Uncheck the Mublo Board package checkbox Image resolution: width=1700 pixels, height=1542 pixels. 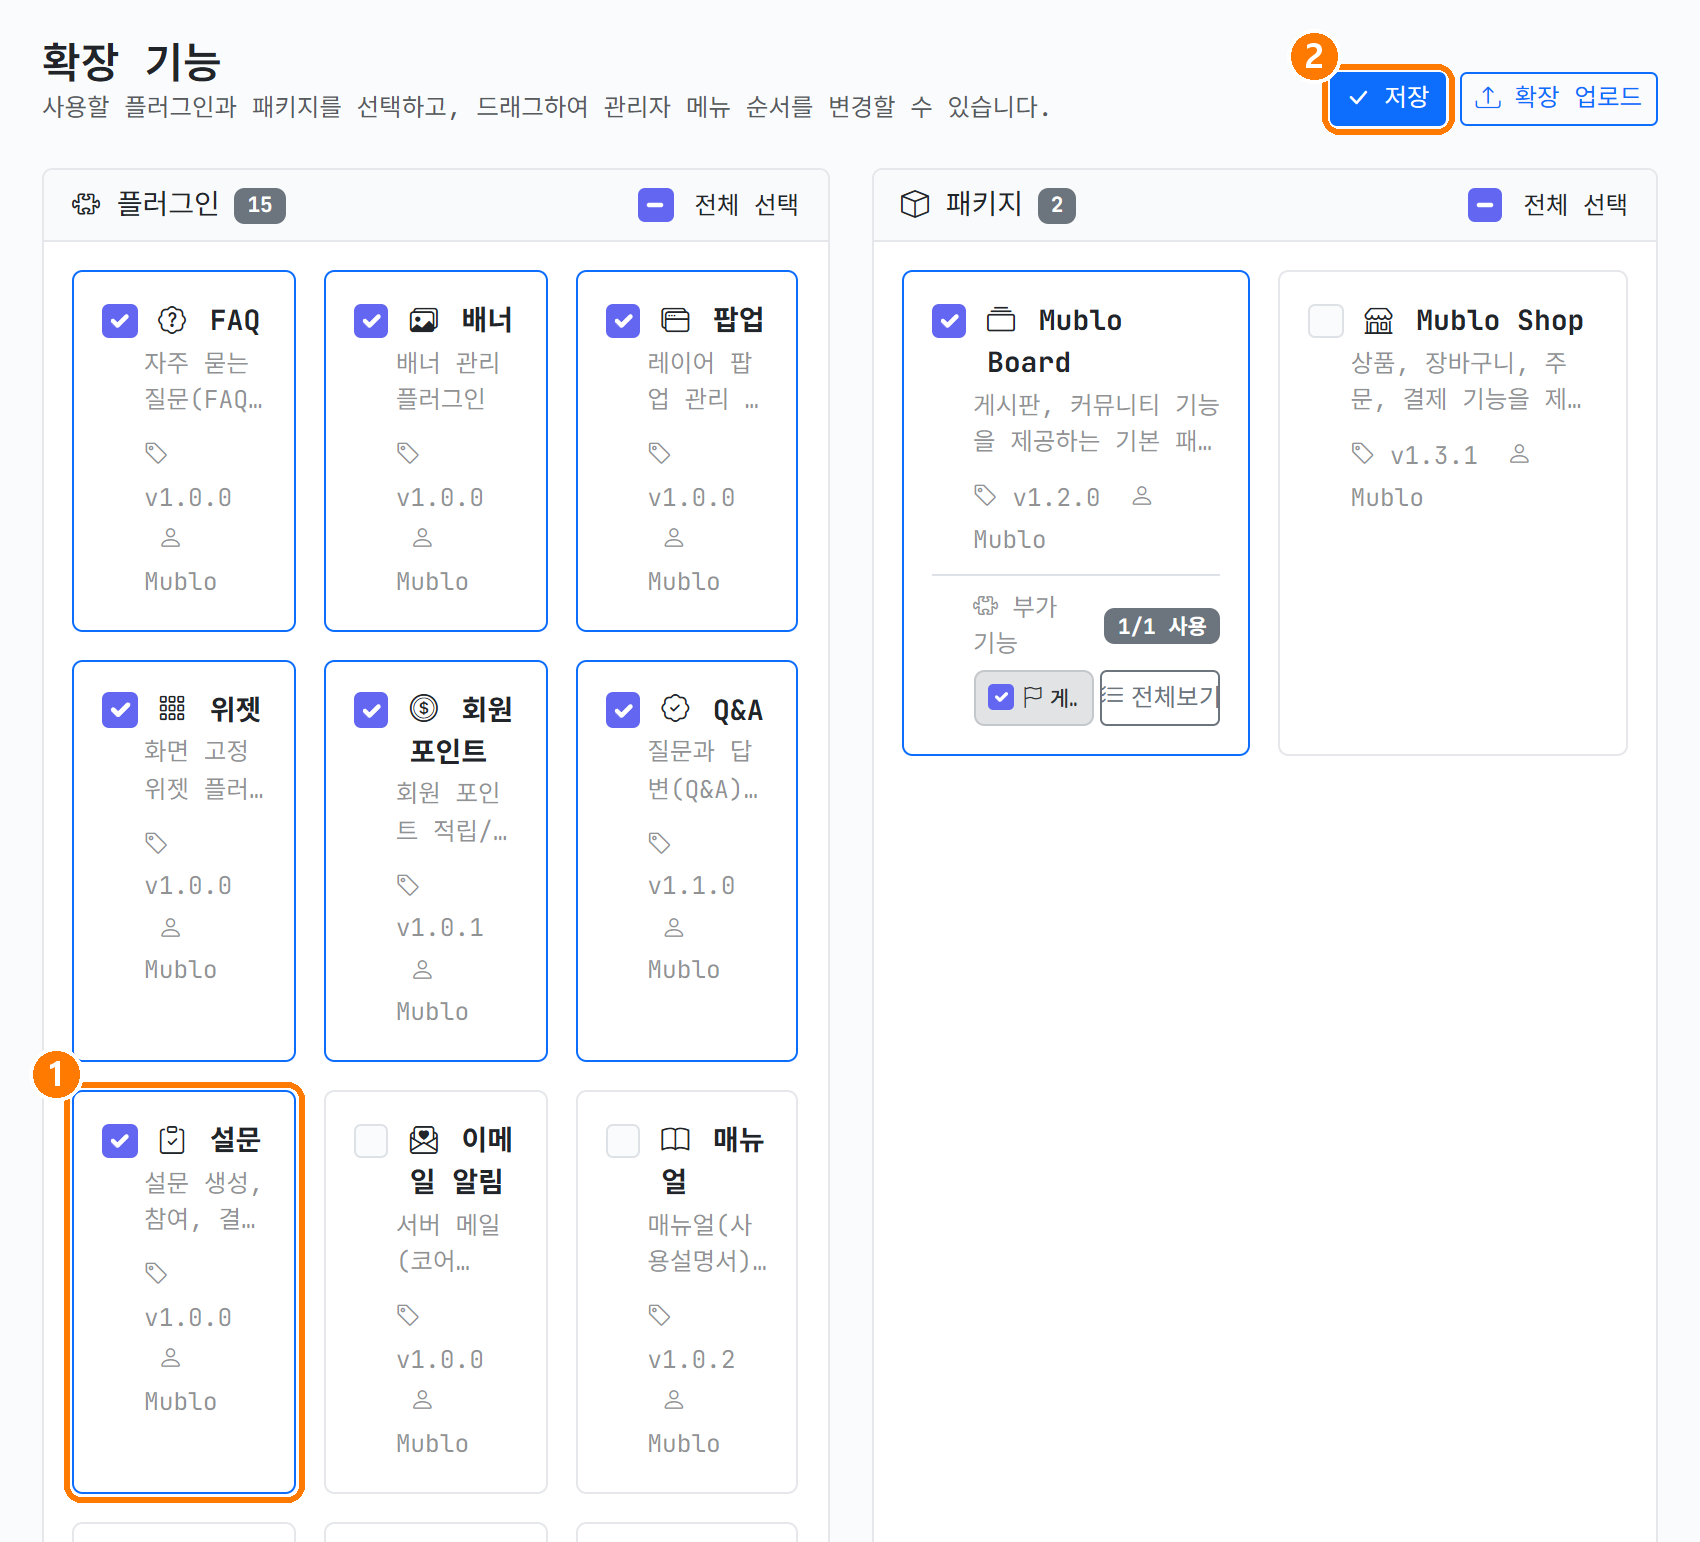(949, 321)
